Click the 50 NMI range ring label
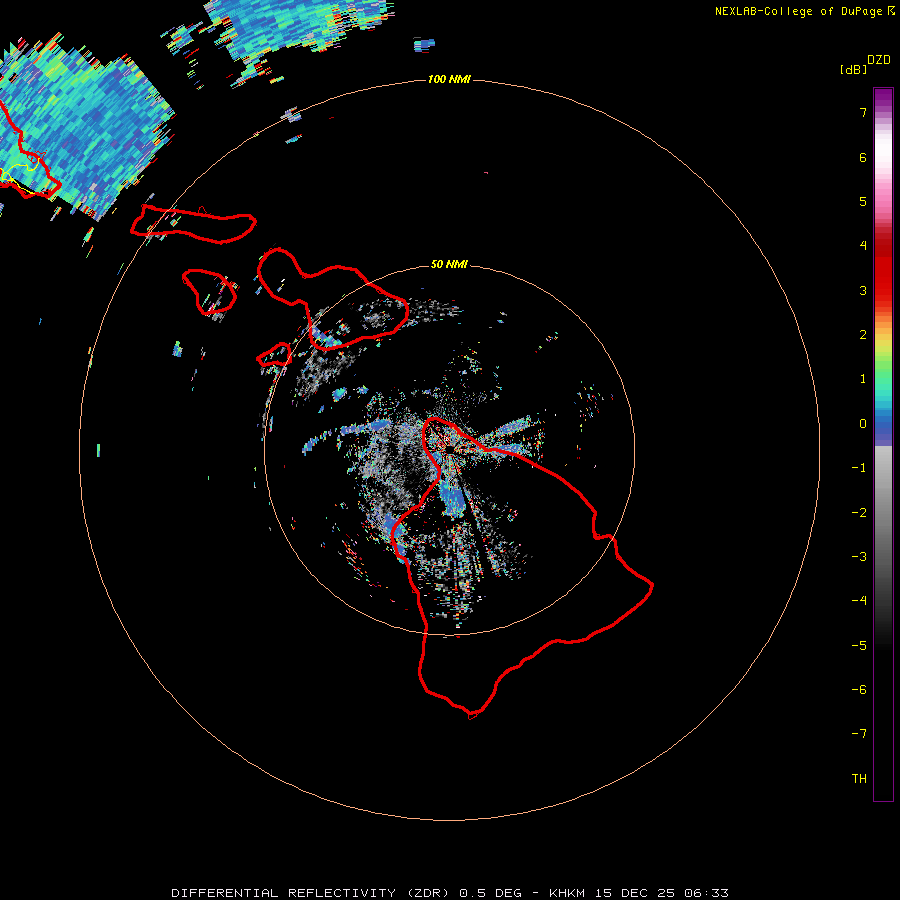This screenshot has height=900, width=900. tap(449, 264)
